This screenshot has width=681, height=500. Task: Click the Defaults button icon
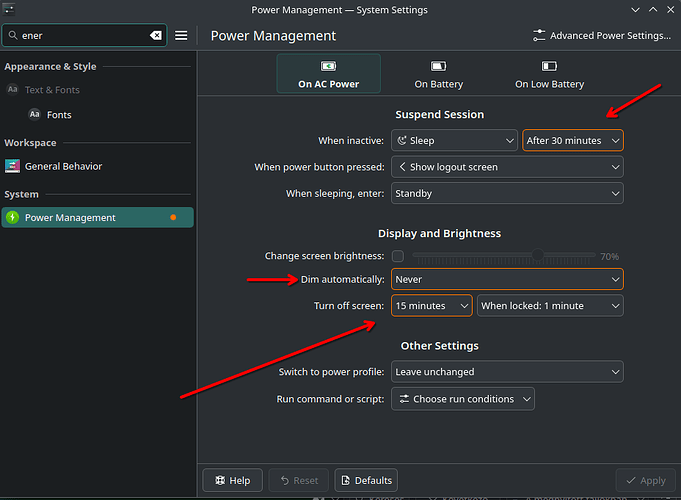(x=346, y=480)
